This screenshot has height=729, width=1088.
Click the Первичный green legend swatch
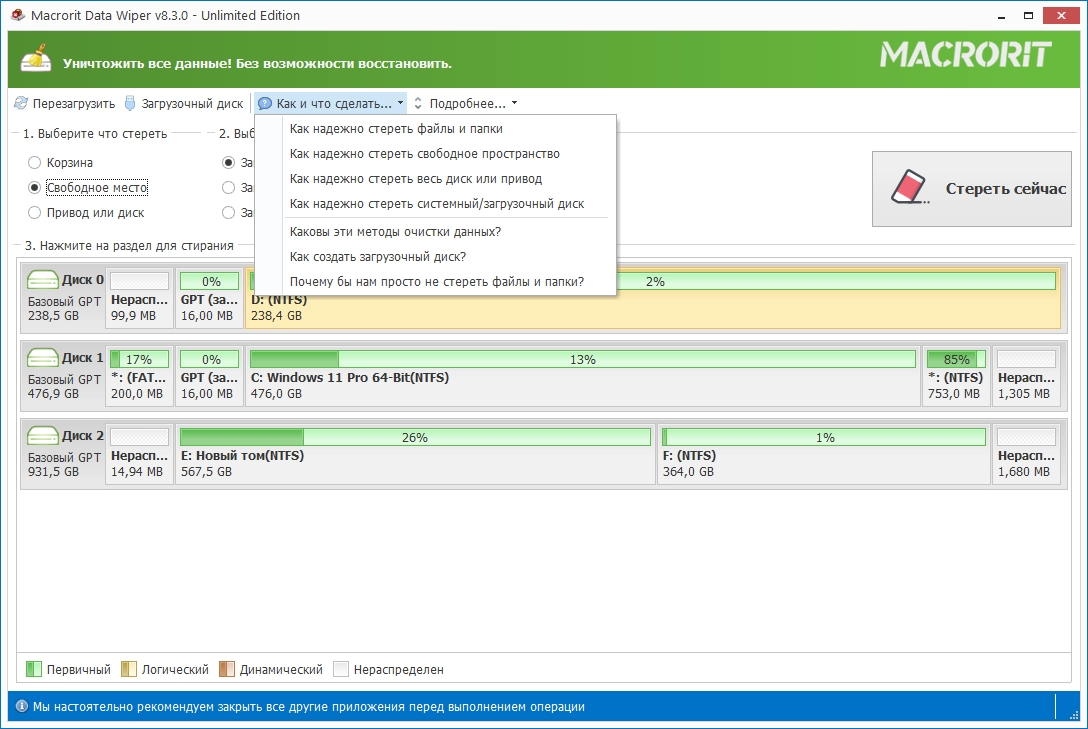point(33,669)
